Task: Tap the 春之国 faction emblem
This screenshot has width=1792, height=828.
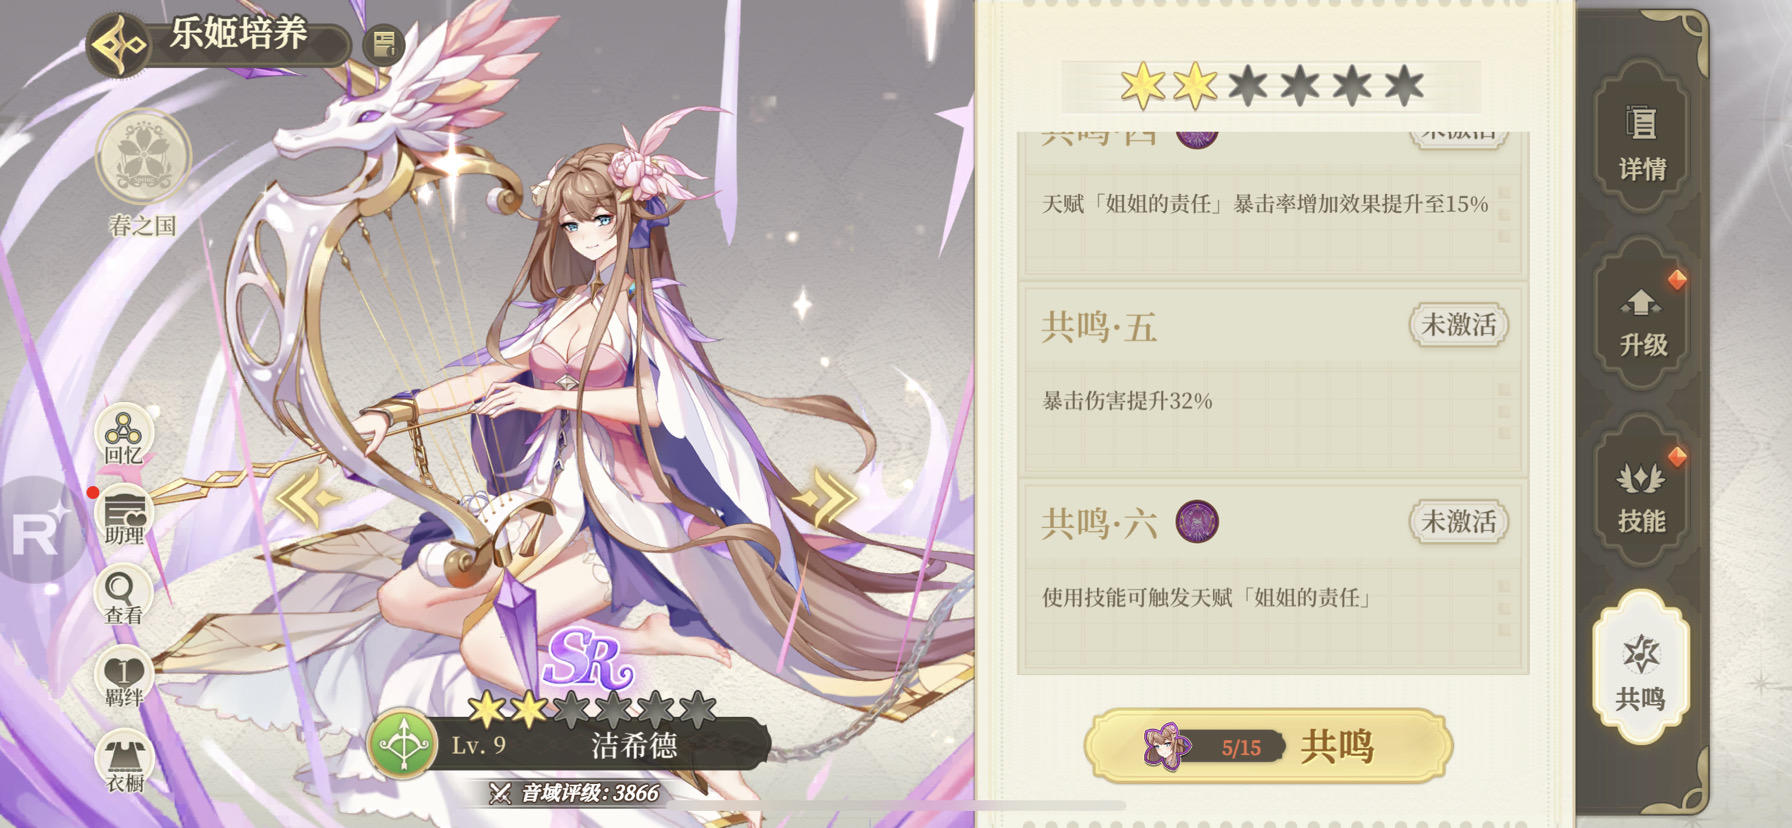Action: [143, 158]
